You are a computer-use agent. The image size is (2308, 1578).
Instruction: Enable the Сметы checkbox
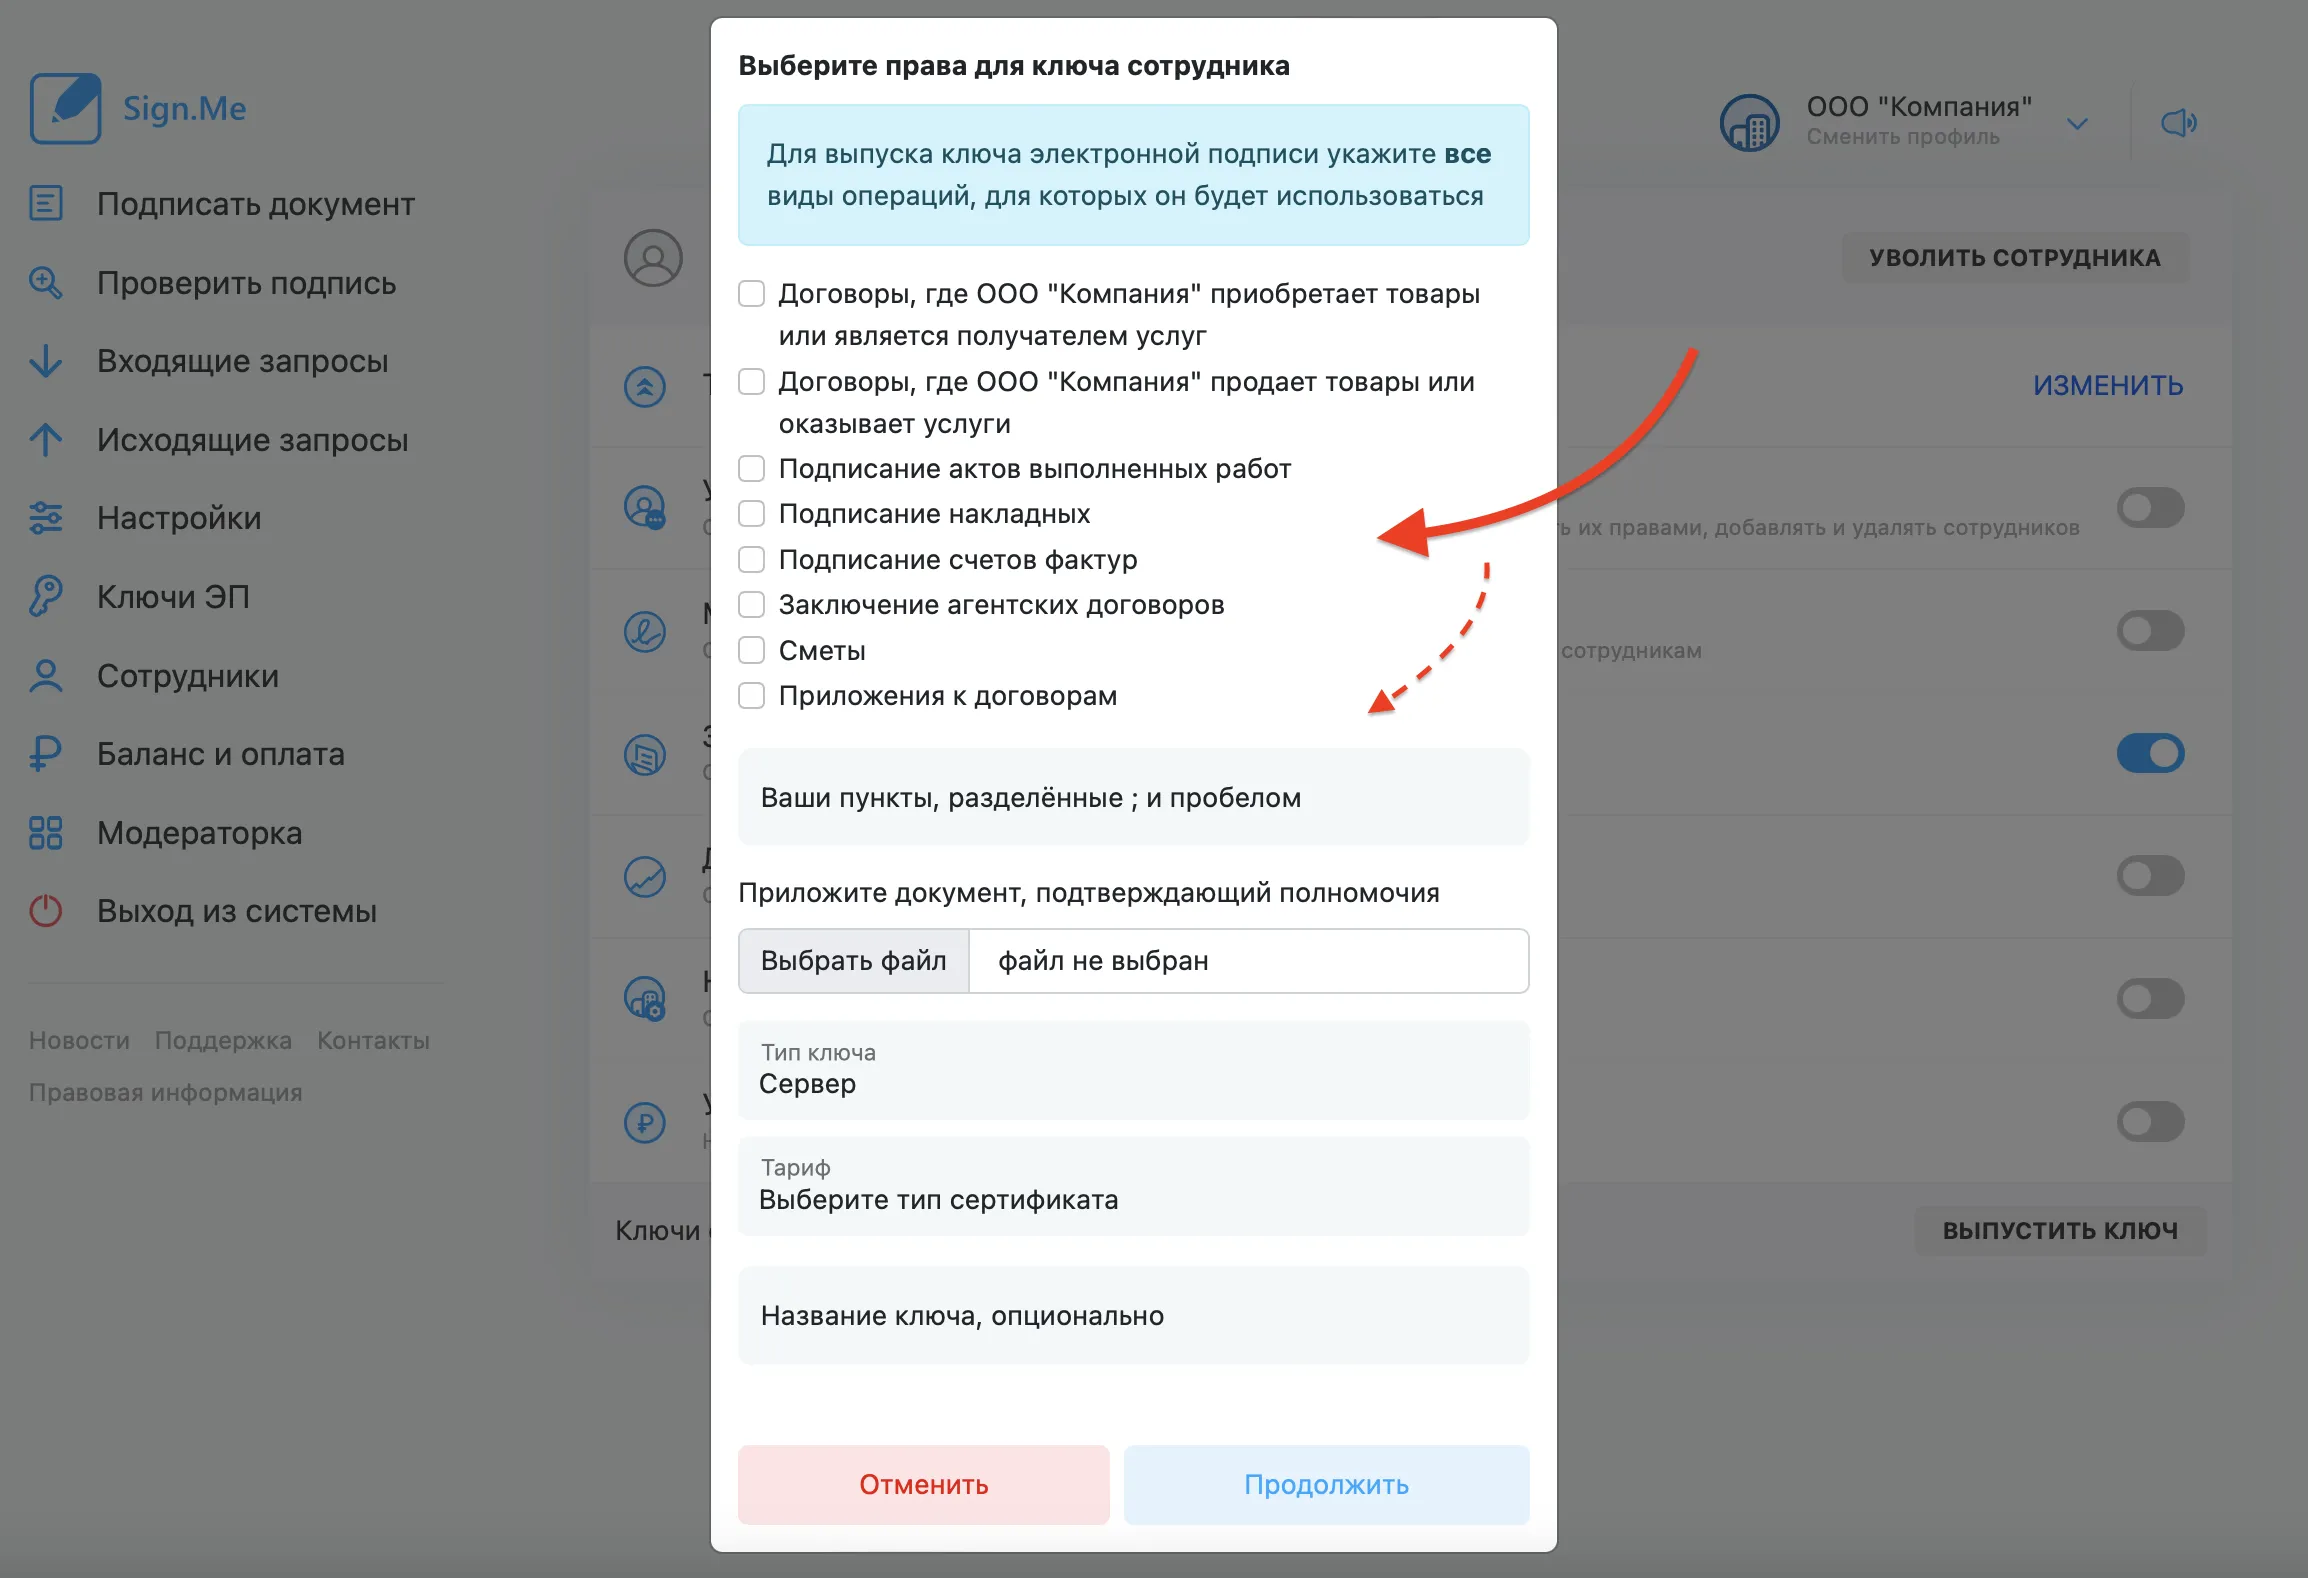pyautogui.click(x=751, y=650)
